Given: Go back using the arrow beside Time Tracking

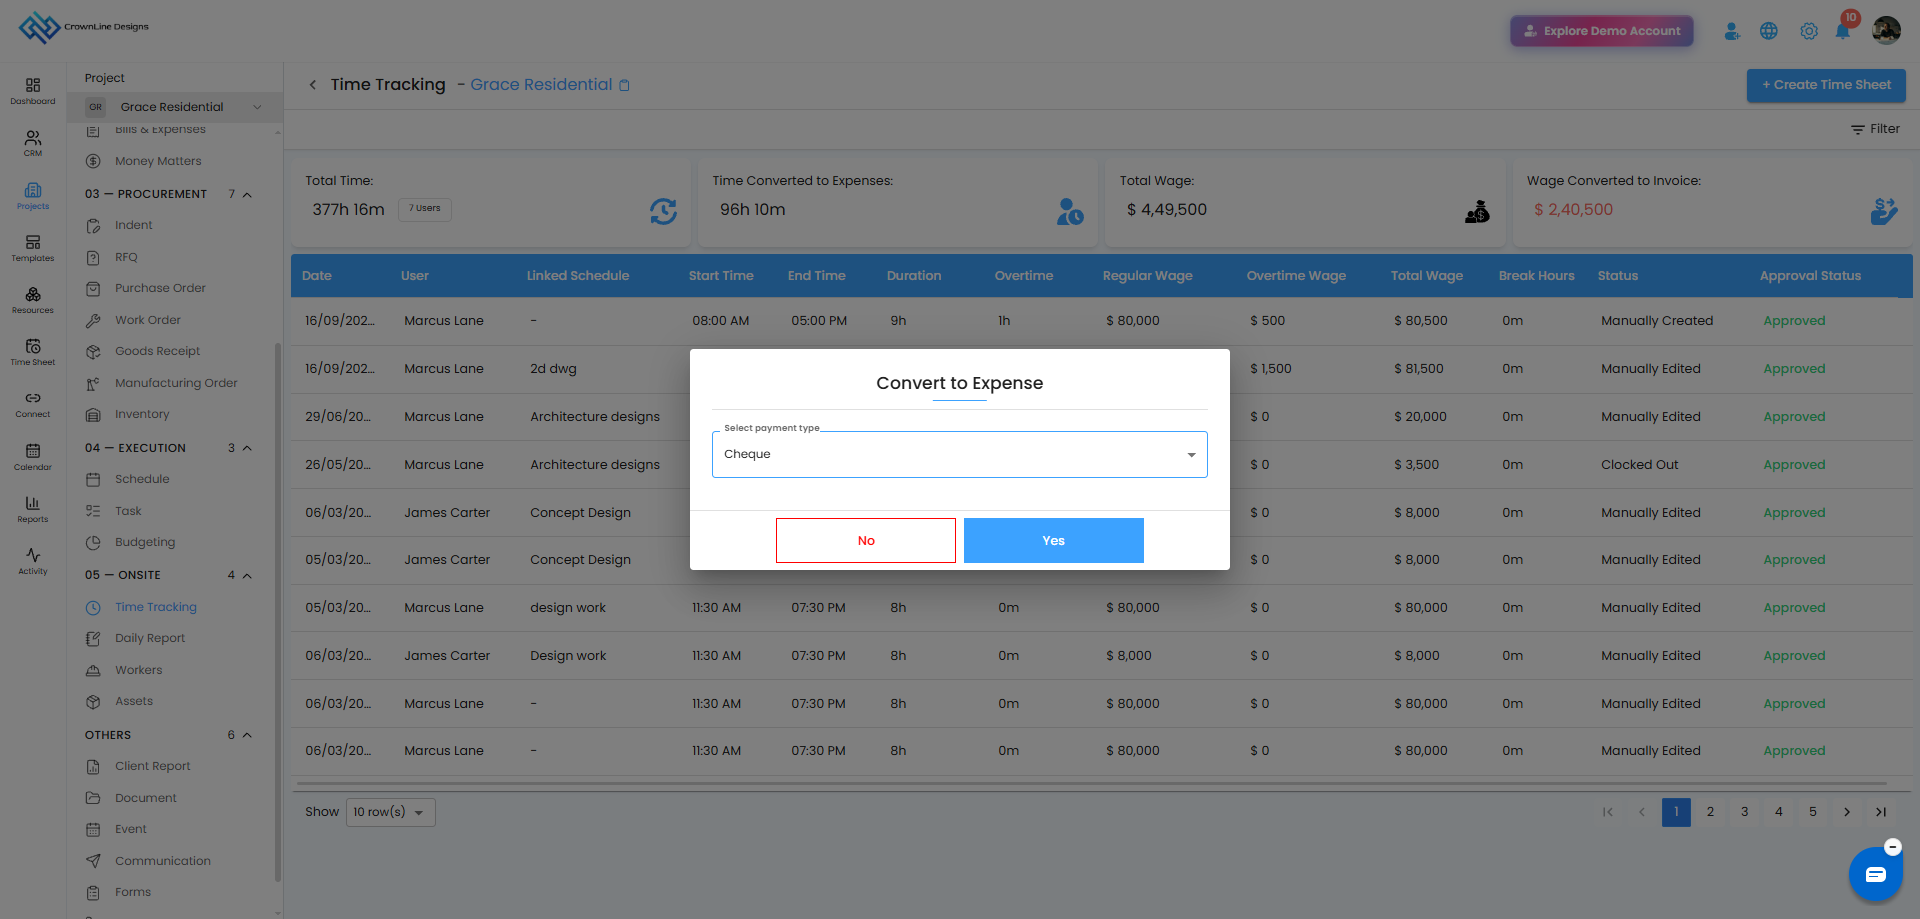Looking at the screenshot, I should (x=313, y=85).
